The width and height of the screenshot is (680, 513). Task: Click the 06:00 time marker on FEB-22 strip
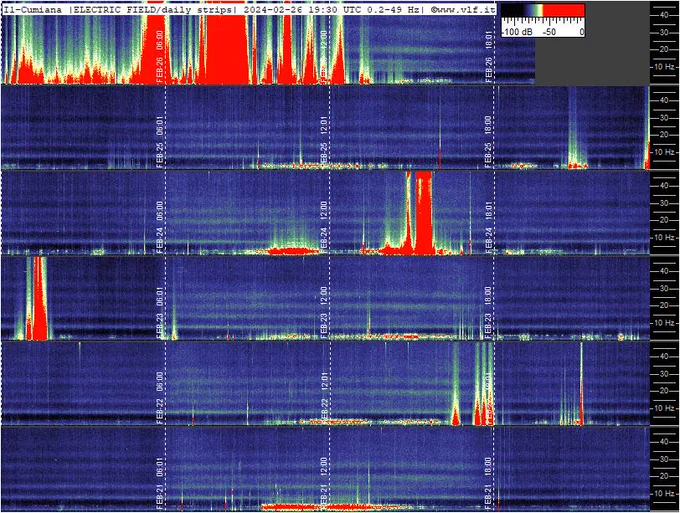coord(160,380)
